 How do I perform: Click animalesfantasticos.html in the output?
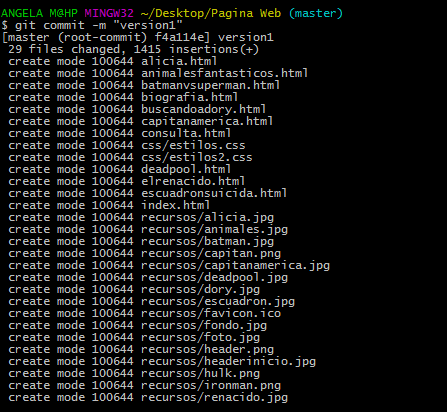(x=224, y=73)
